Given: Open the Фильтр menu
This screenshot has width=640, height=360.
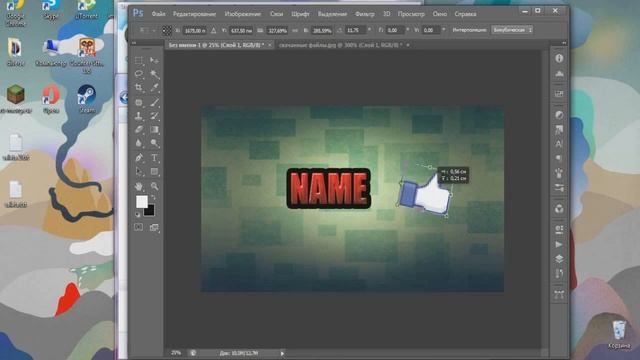Looking at the screenshot, I should (x=364, y=14).
